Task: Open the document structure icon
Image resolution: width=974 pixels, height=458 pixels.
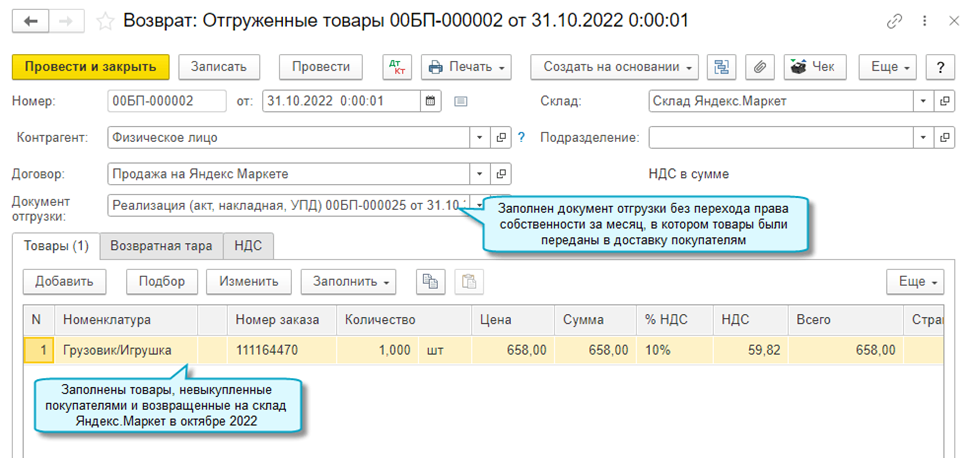Action: point(722,67)
